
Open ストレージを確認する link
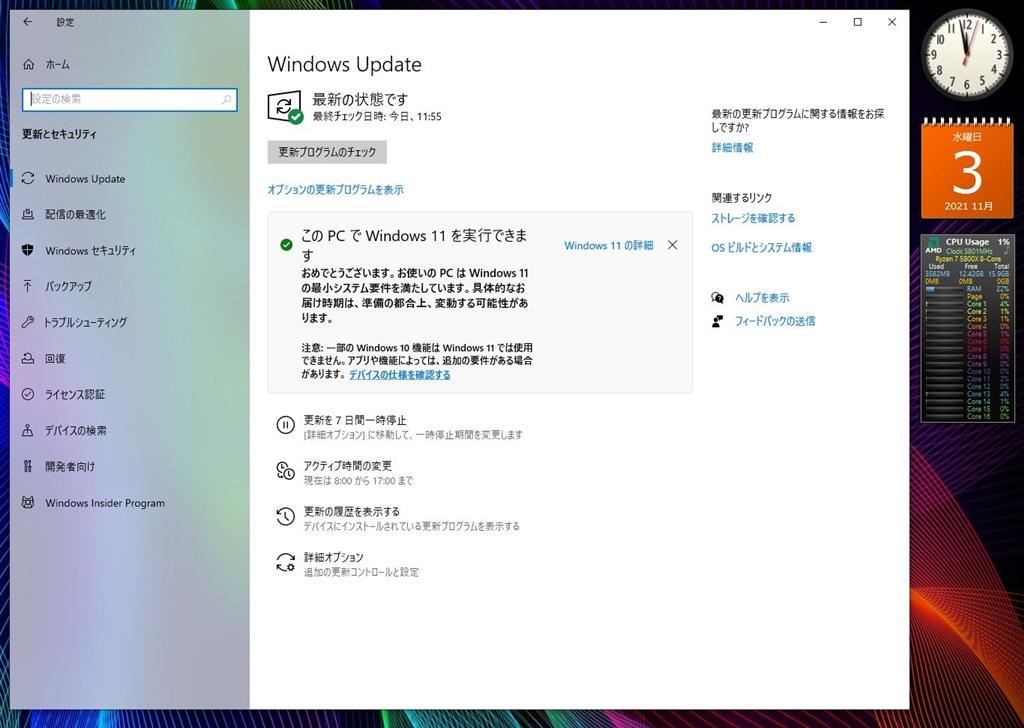[753, 218]
